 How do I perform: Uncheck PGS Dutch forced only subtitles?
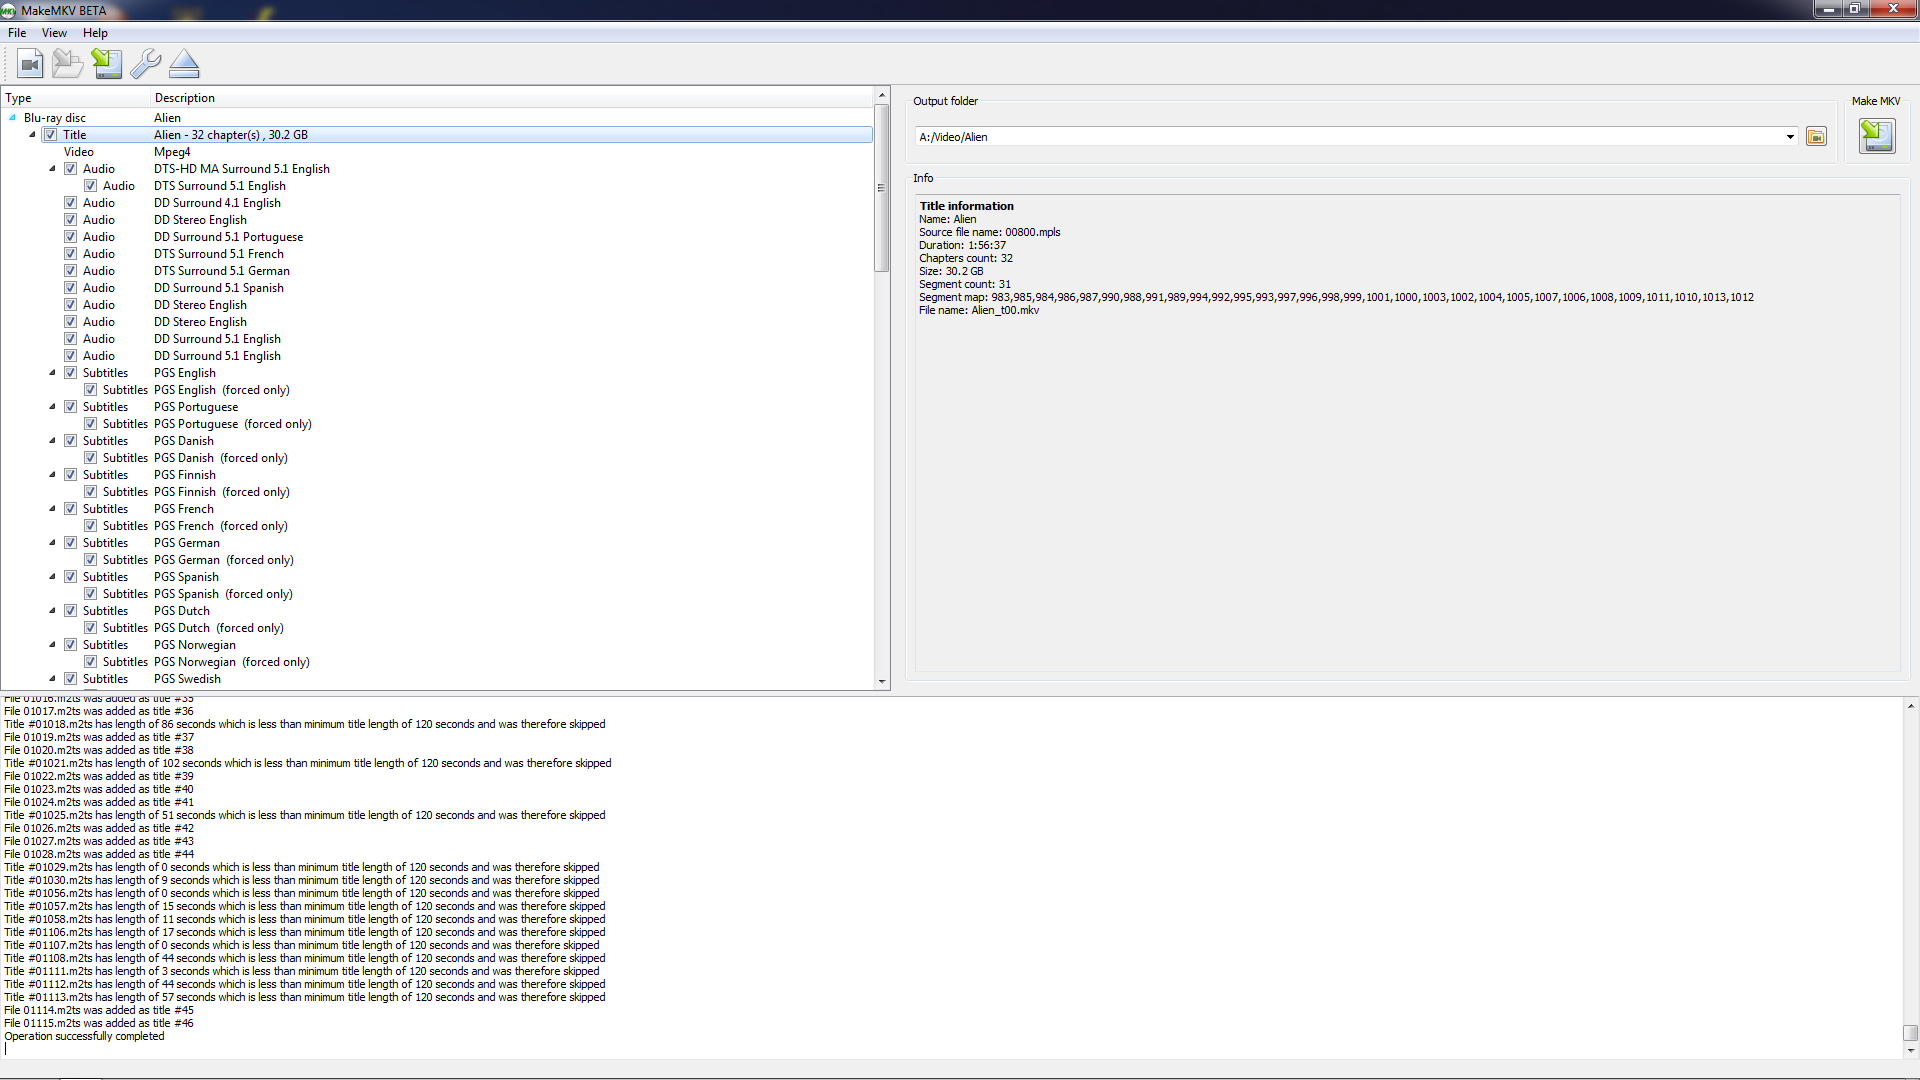(91, 628)
